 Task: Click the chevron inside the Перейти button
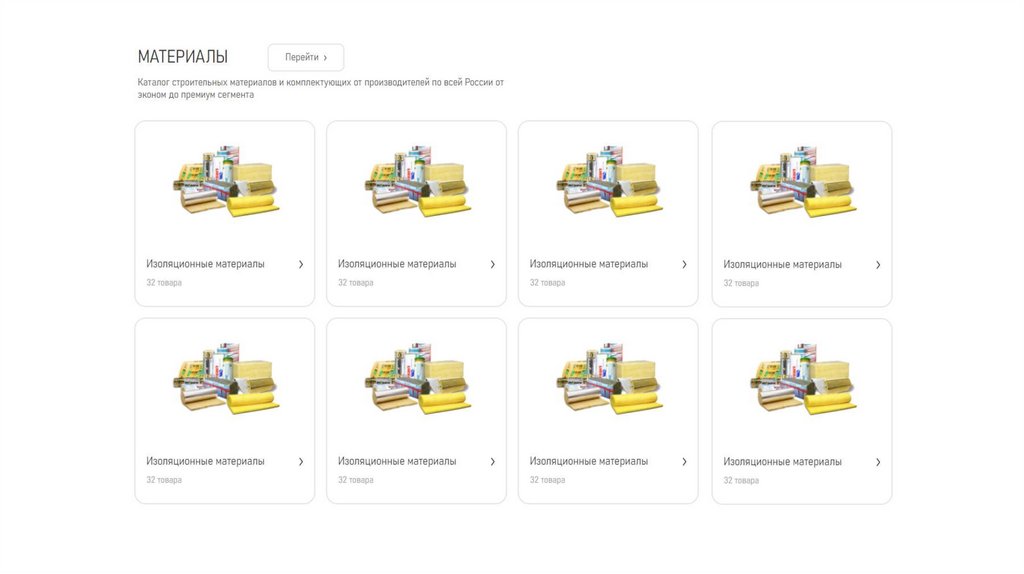tap(325, 58)
